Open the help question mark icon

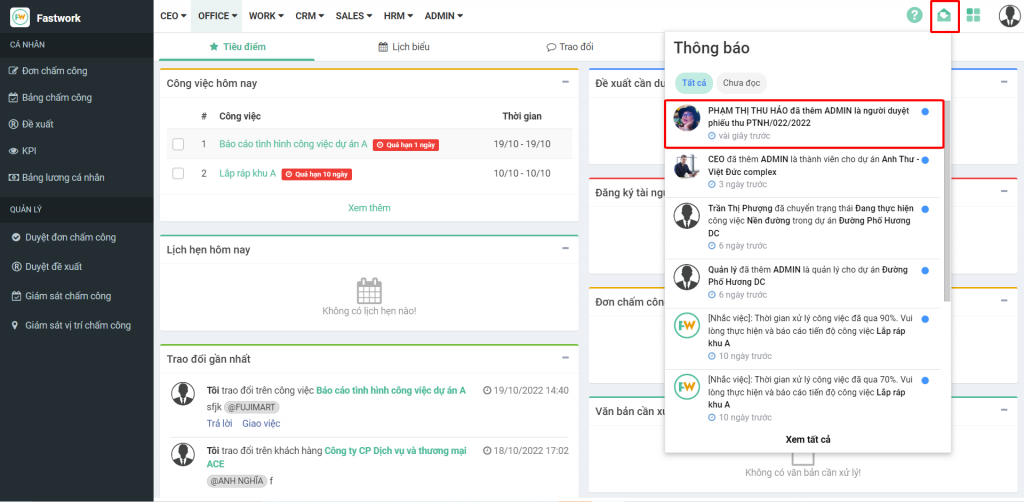pyautogui.click(x=914, y=15)
